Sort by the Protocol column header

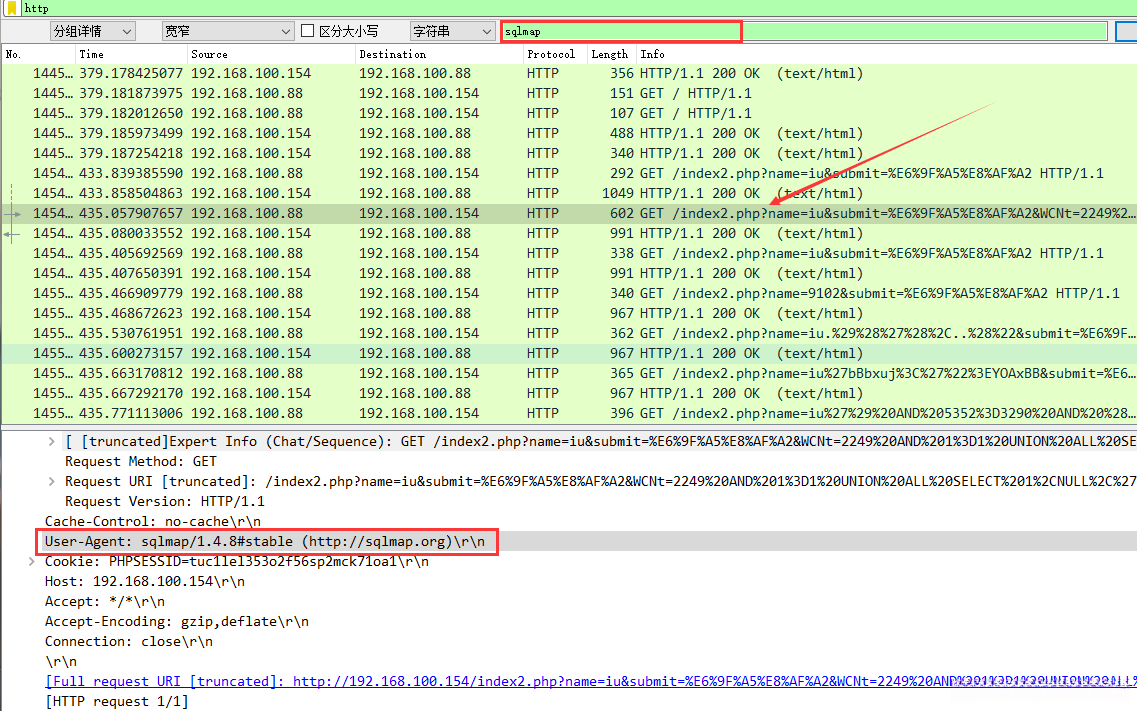555,54
